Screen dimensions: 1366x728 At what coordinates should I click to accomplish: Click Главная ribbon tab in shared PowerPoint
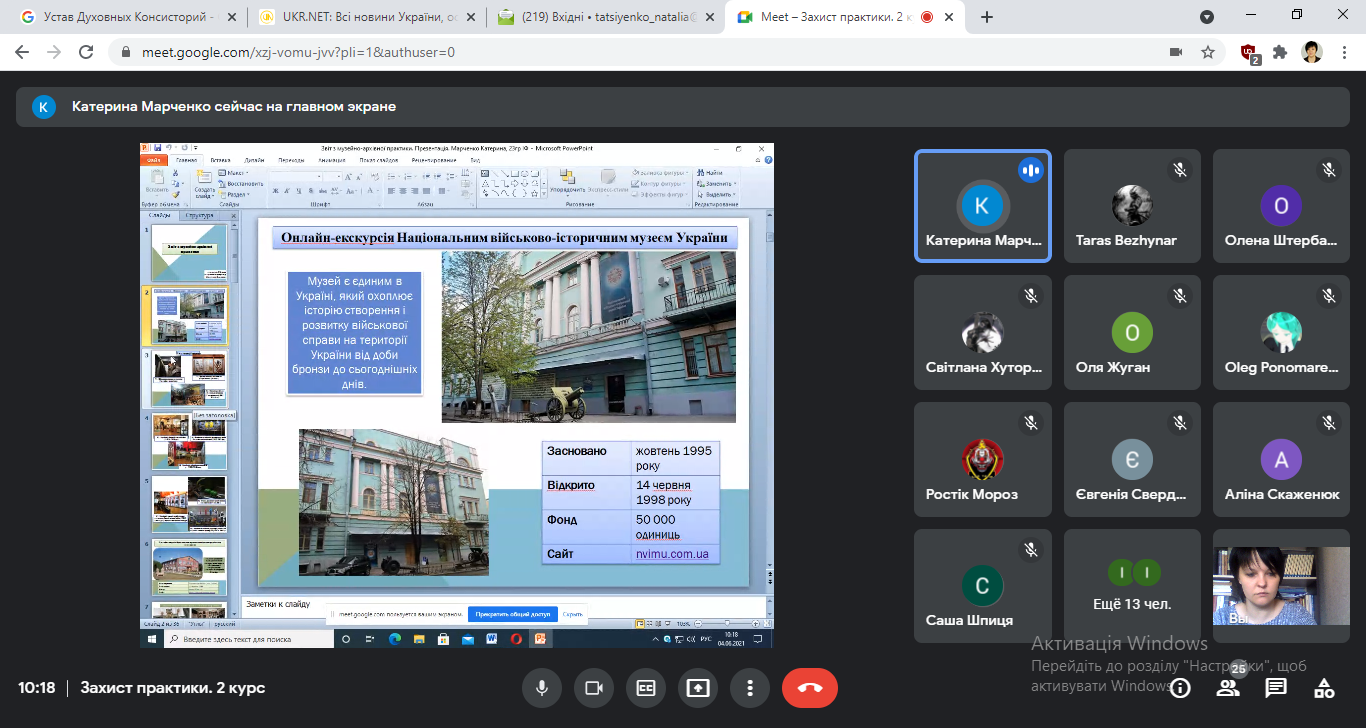pyautogui.click(x=186, y=160)
